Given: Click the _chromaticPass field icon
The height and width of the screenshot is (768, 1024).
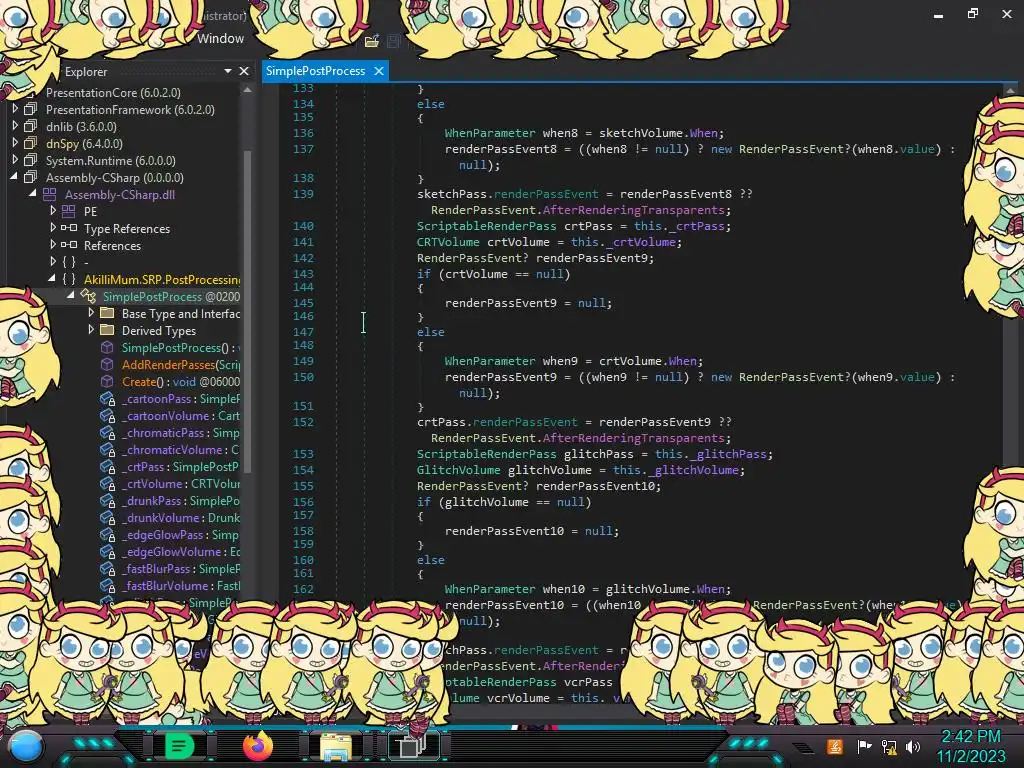Looking at the screenshot, I should 107,432.
